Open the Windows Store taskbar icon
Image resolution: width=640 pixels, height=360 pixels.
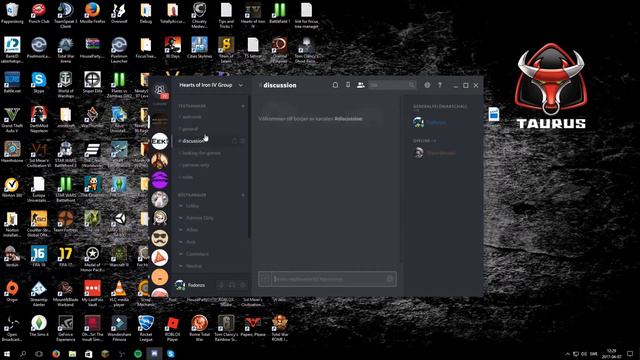[x=89, y=354]
